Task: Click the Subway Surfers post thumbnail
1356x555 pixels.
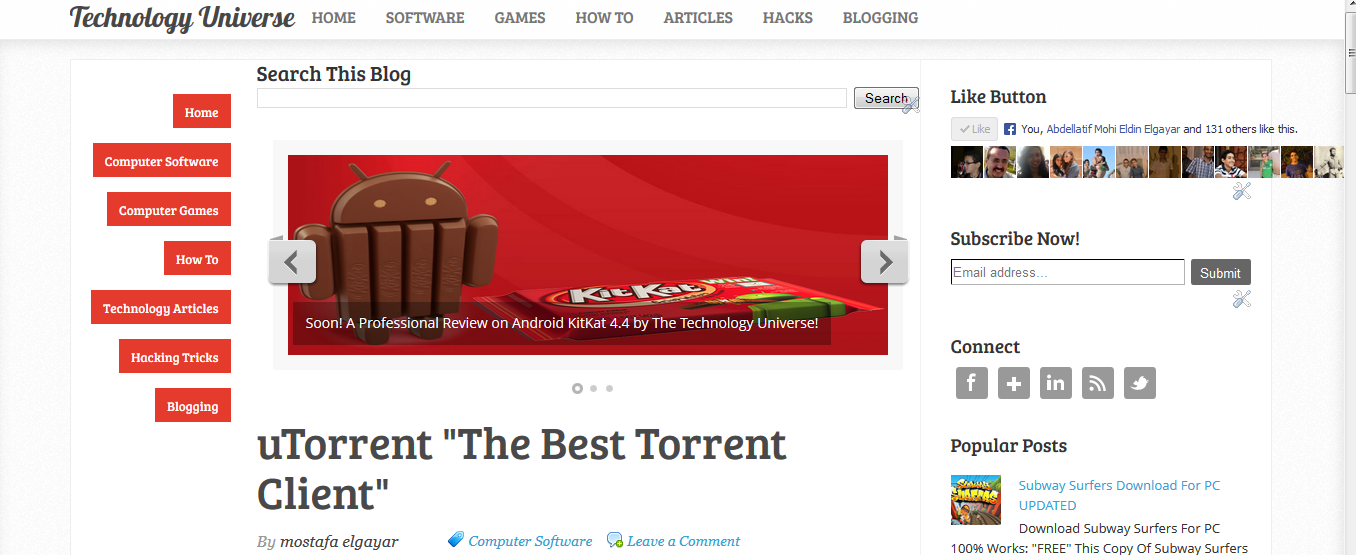Action: click(976, 500)
